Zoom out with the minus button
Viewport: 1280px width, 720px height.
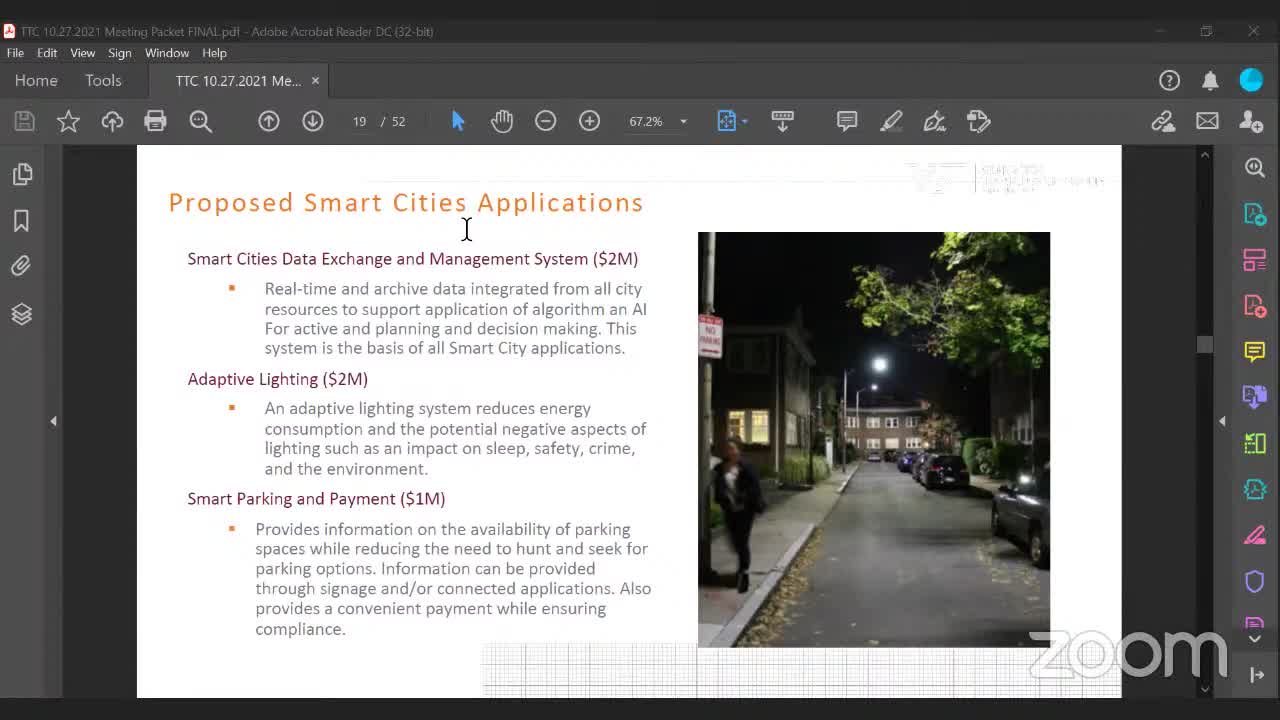point(545,121)
